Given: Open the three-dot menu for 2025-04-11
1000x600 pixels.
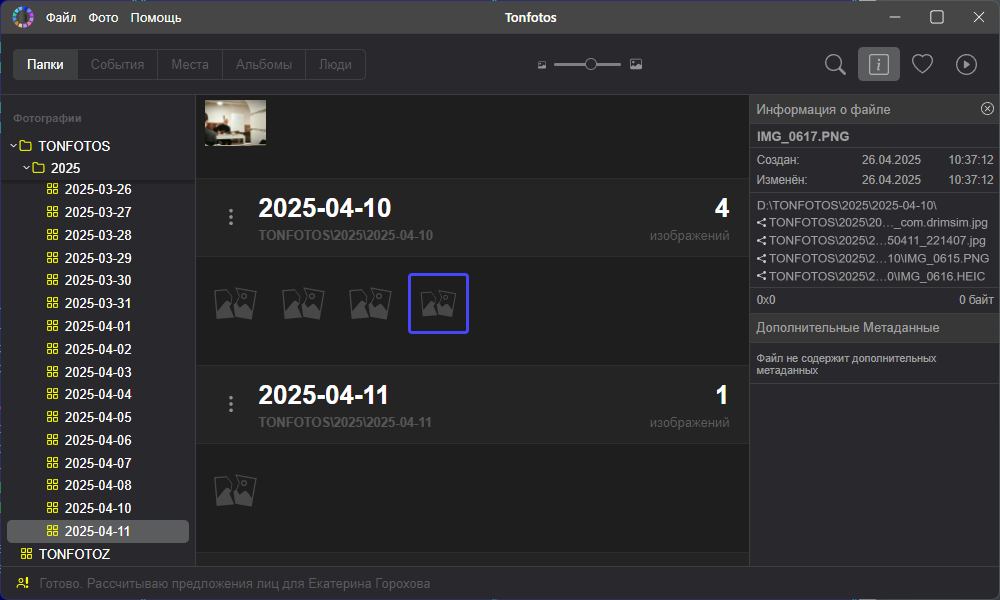Looking at the screenshot, I should (231, 404).
